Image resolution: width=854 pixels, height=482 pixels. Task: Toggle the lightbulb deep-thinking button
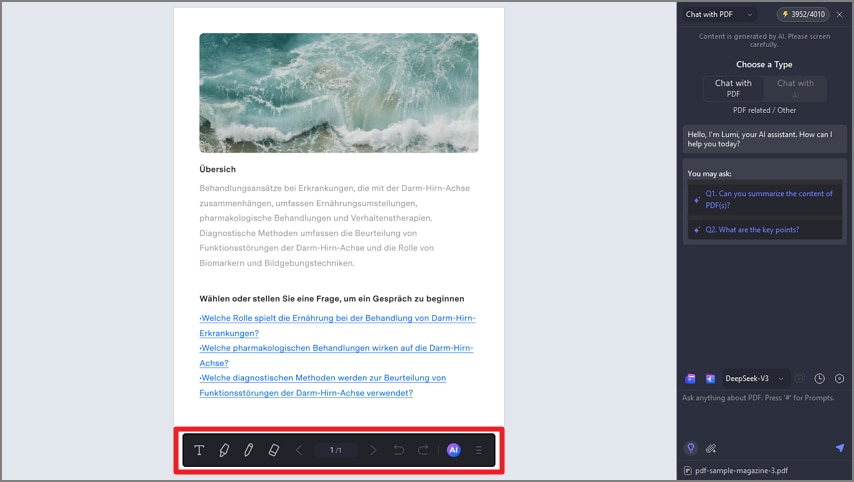[691, 448]
